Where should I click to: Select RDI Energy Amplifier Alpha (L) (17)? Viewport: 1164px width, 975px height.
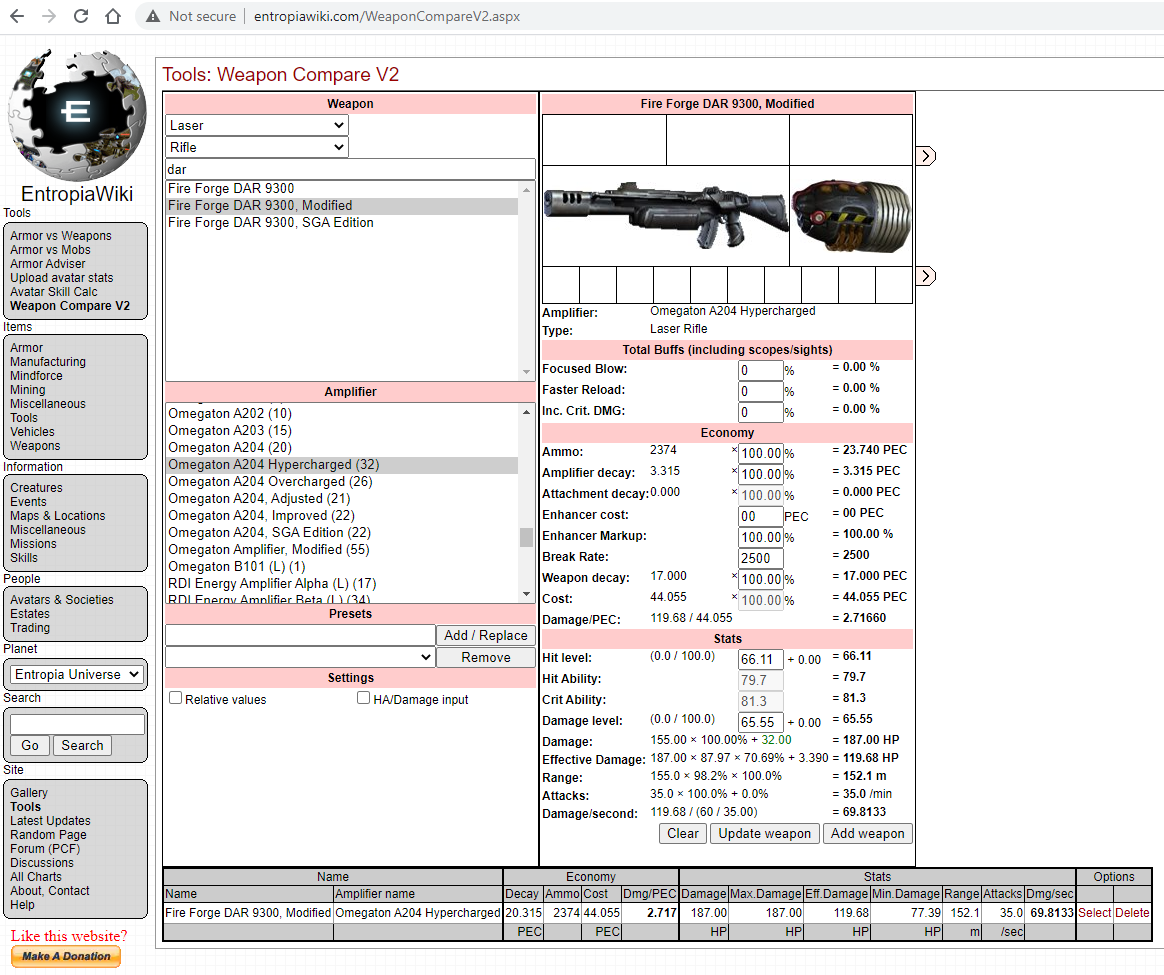click(341, 584)
